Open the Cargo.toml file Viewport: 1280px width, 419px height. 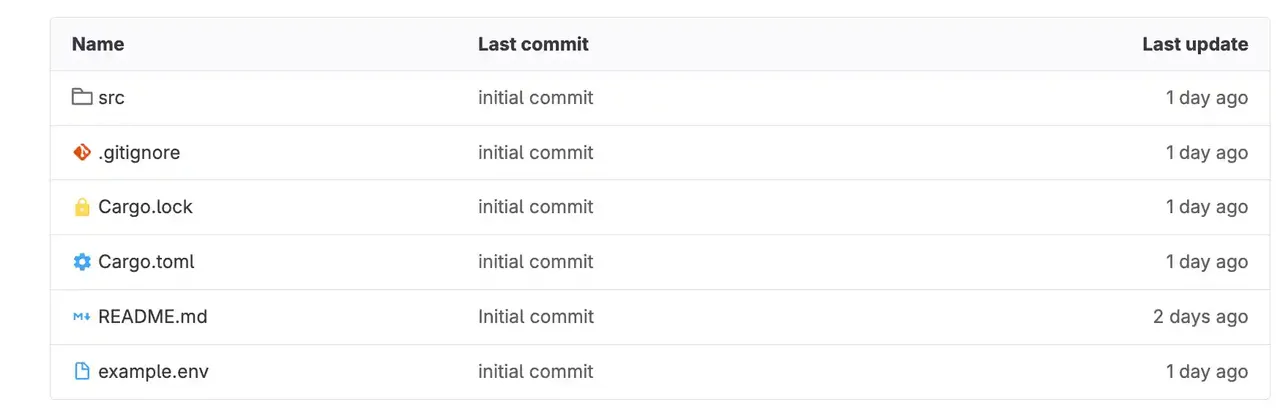146,262
